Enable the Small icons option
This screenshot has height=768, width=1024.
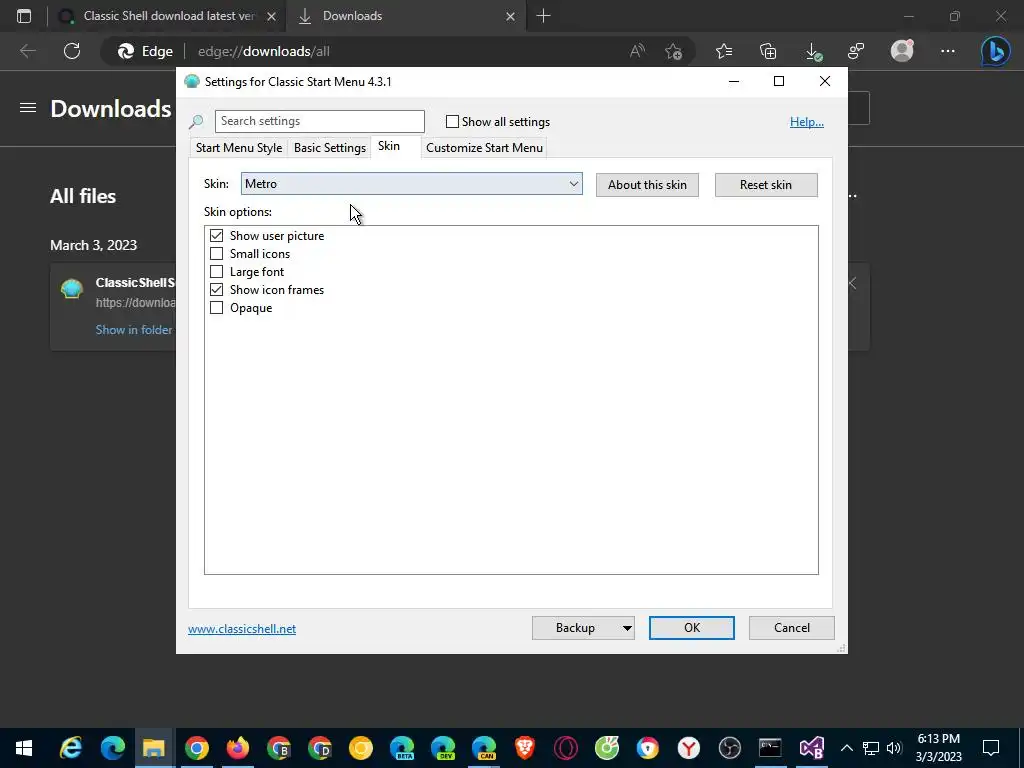point(216,253)
